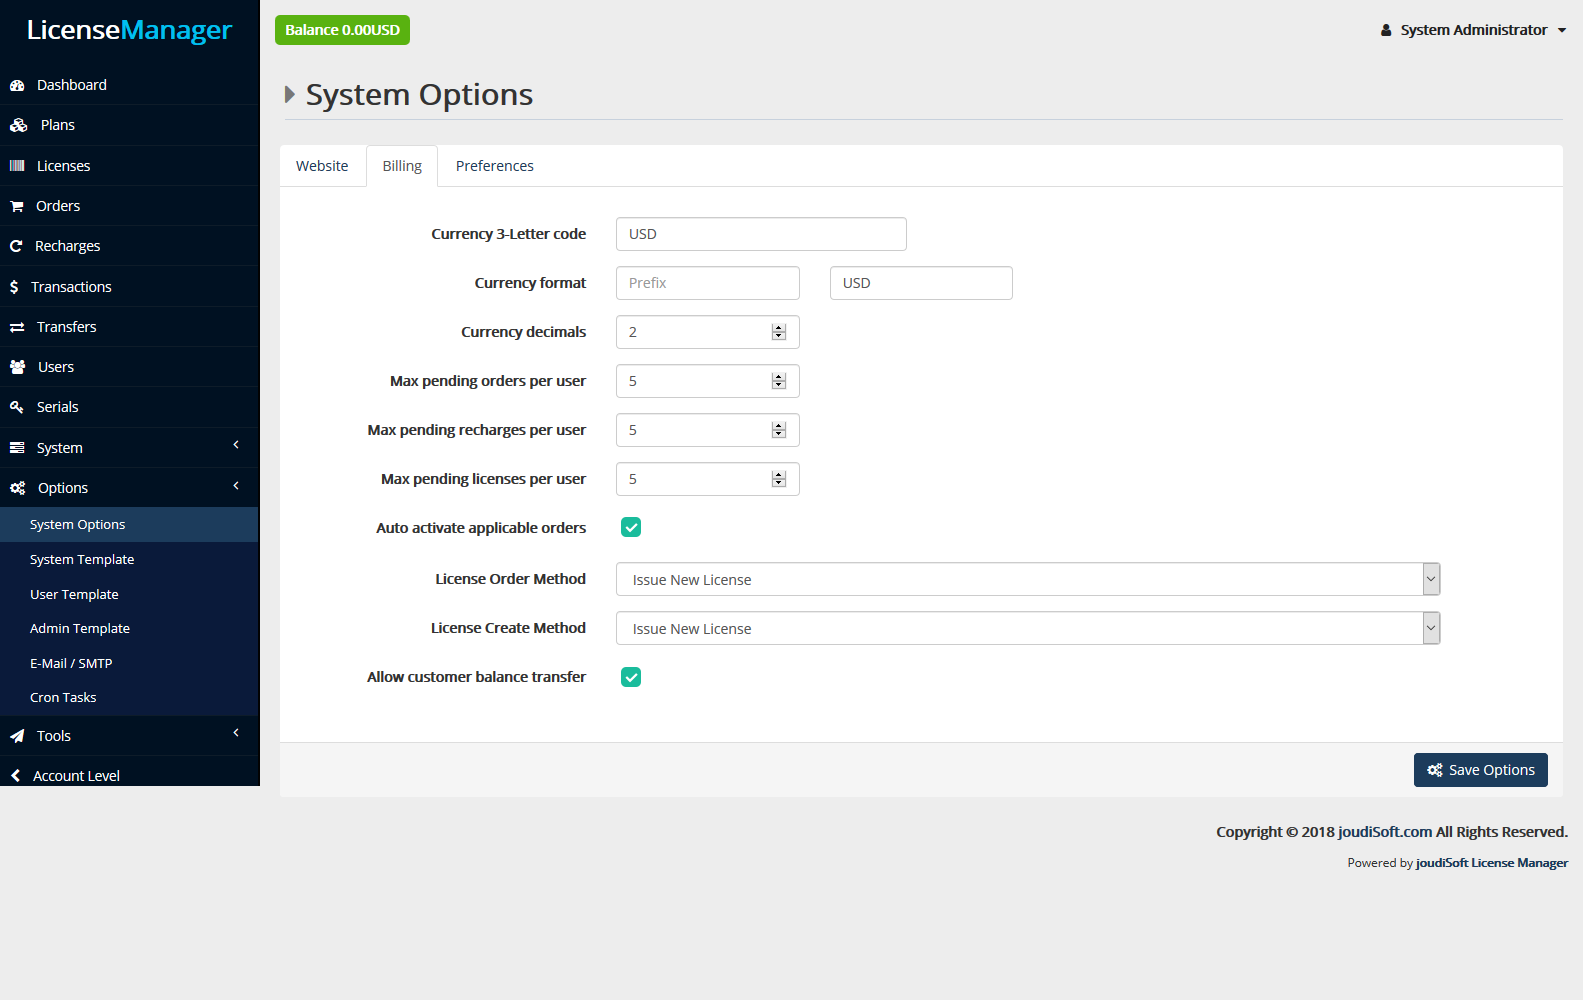
Task: Open the License Order Method dropdown
Action: [1027, 579]
